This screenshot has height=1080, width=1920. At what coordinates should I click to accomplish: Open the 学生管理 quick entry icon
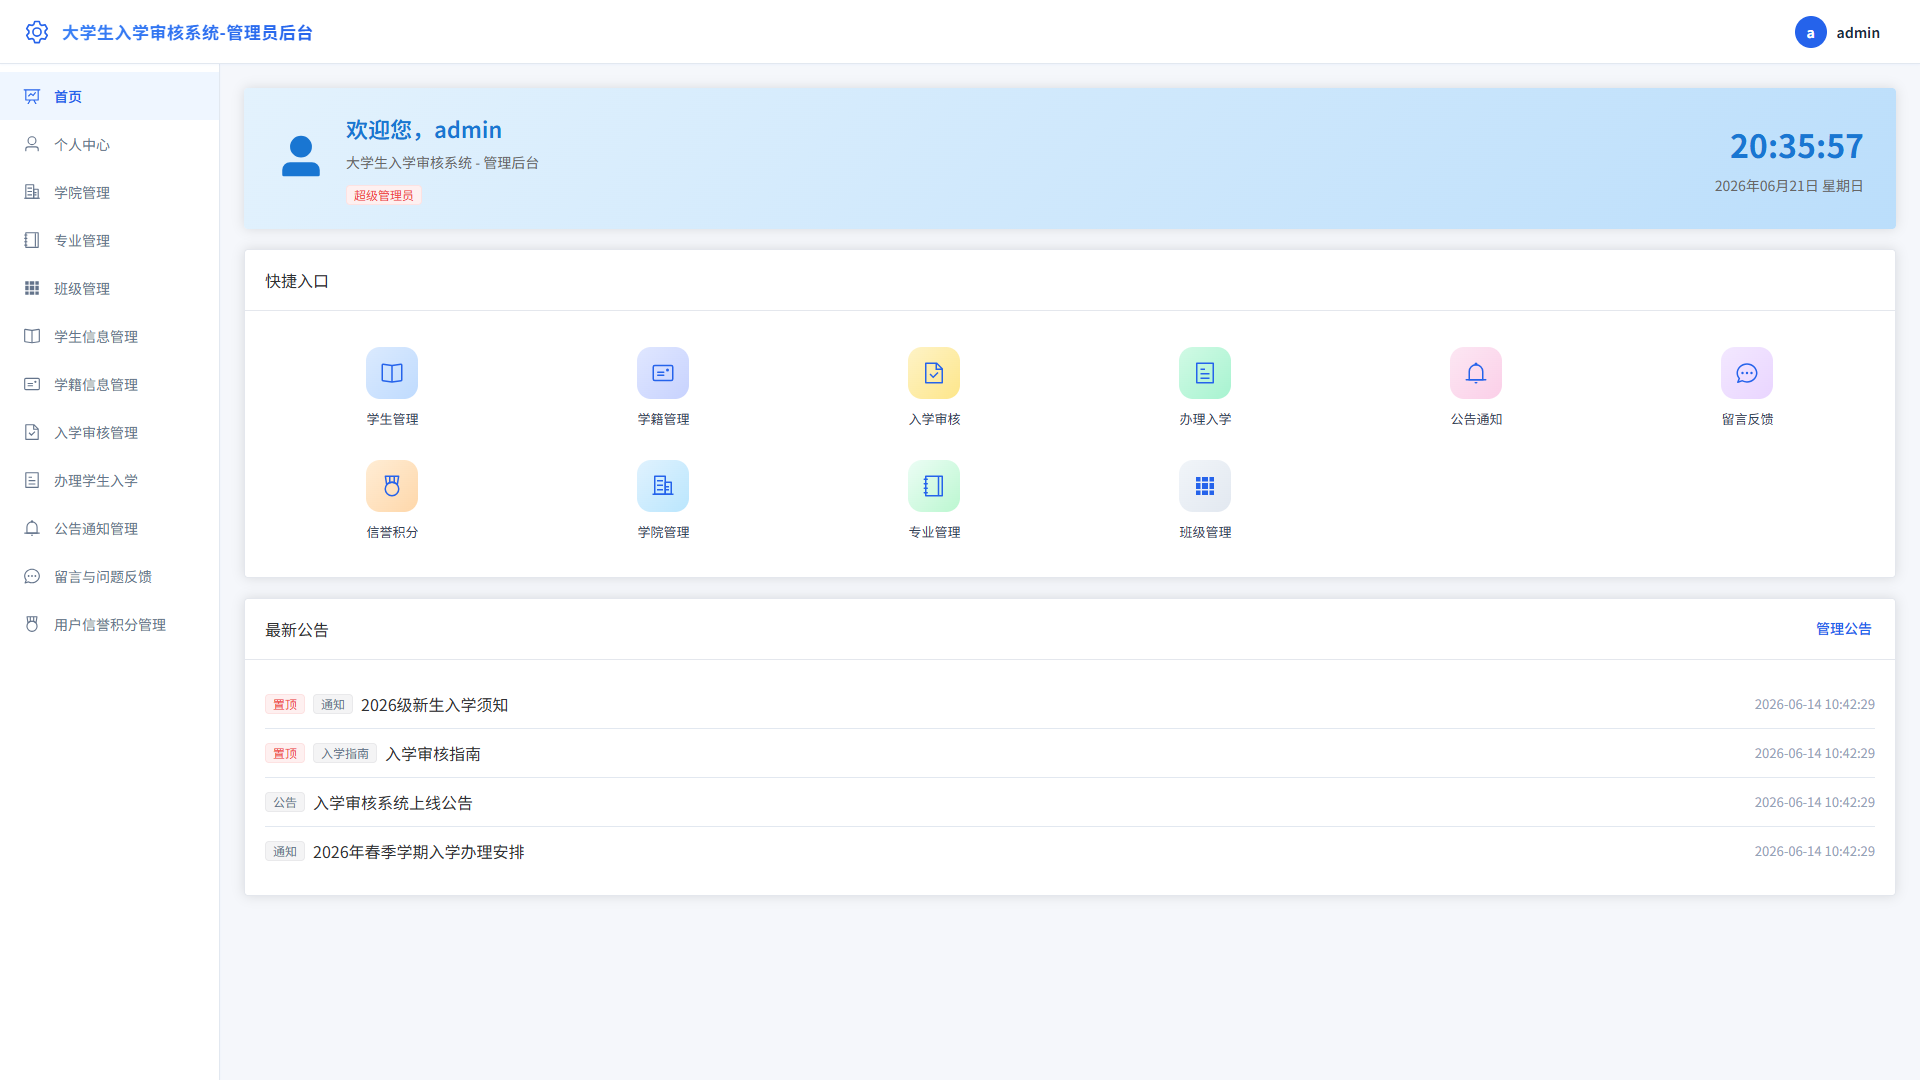click(x=392, y=373)
